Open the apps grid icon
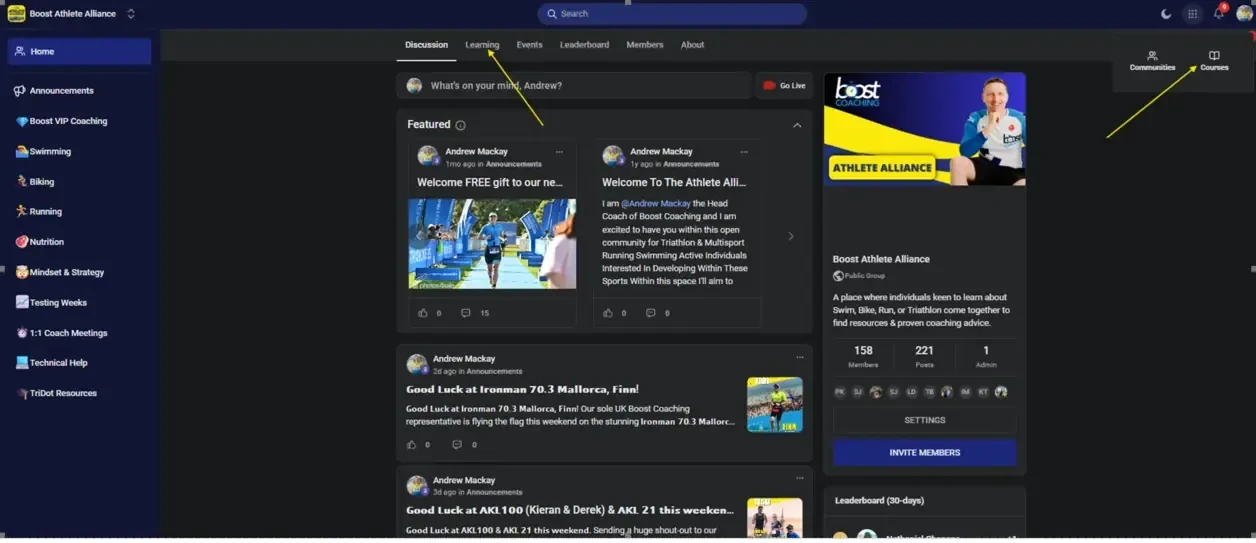This screenshot has height=543, width=1256. 1192,14
